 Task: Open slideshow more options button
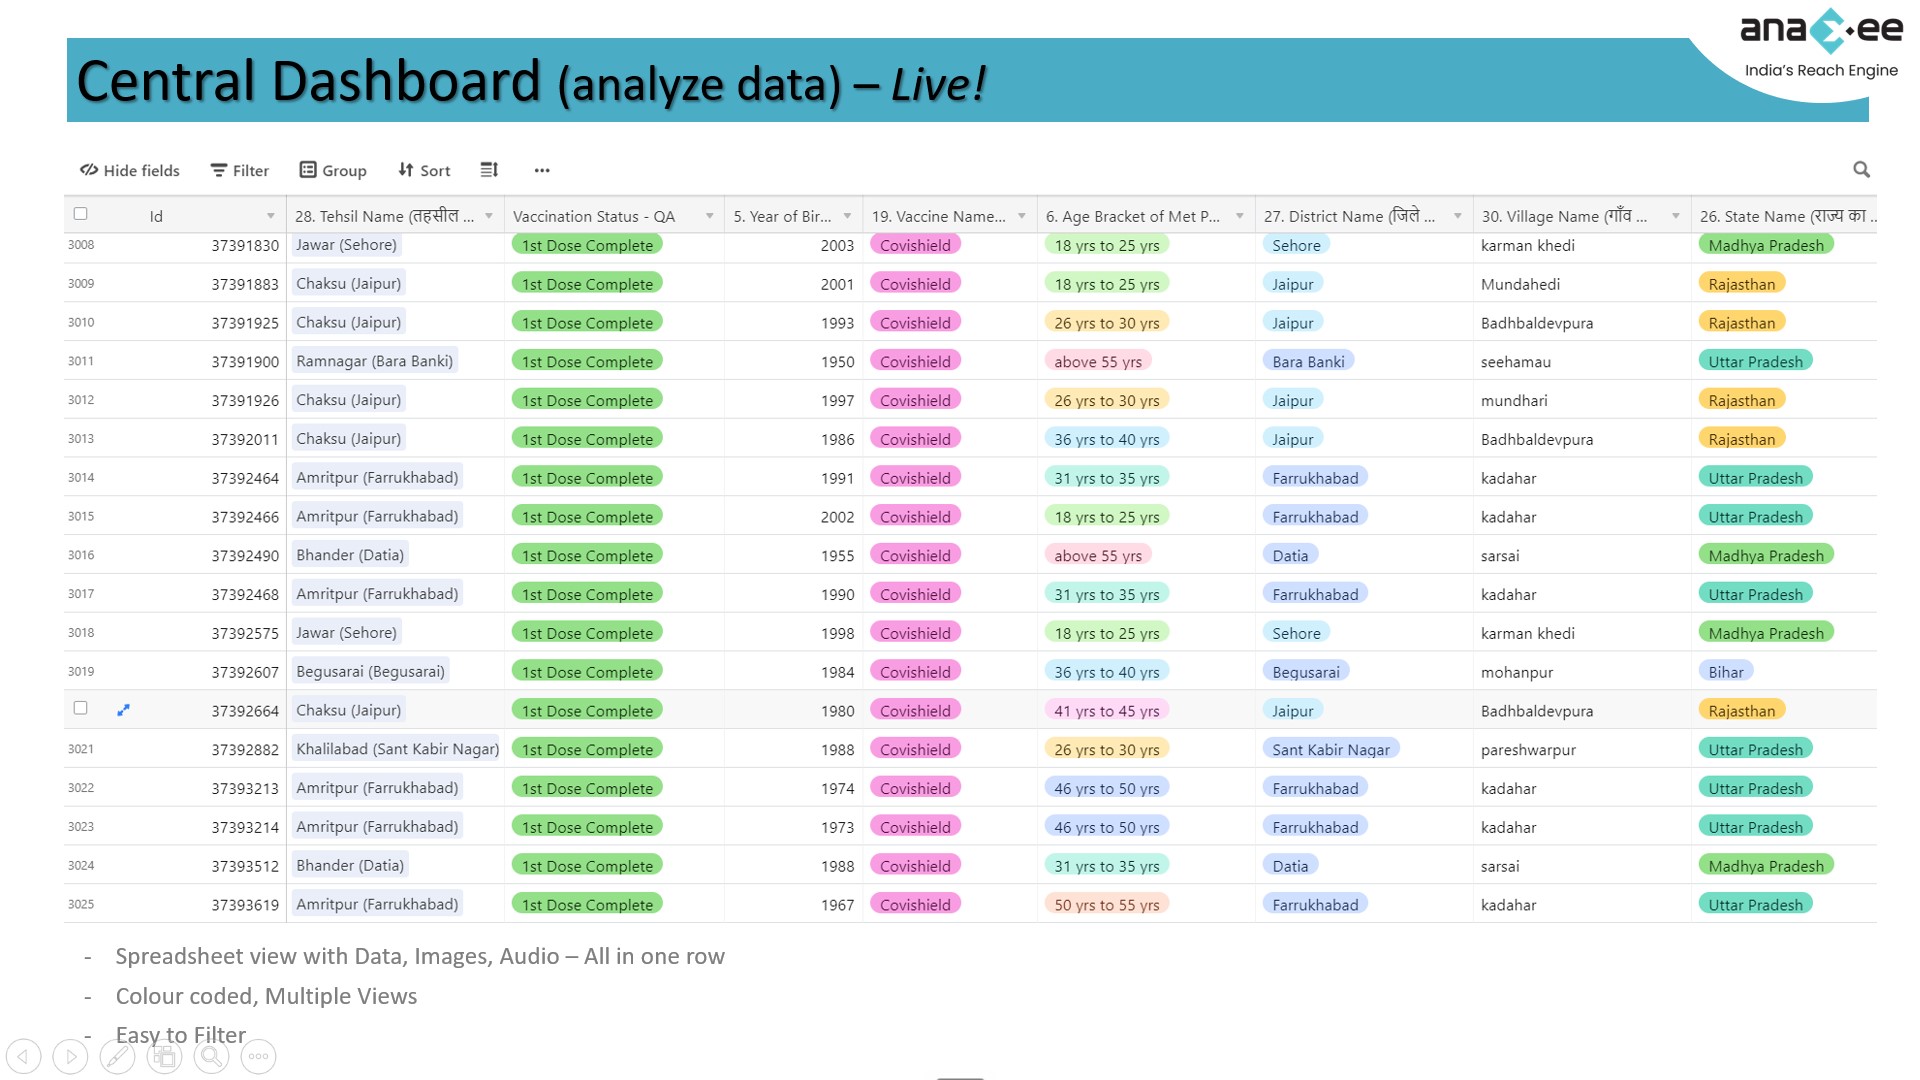point(259,1056)
